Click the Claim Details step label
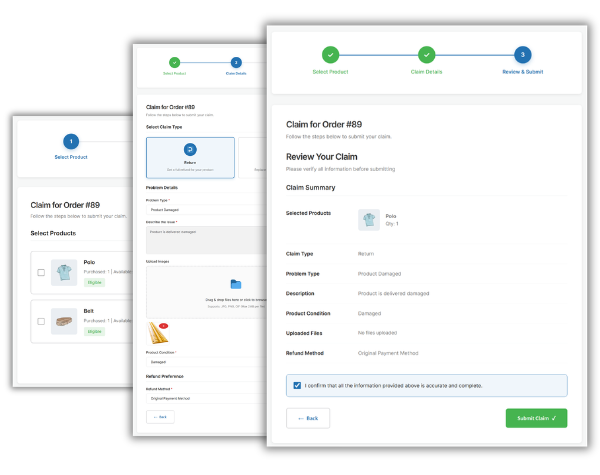600x475 pixels. click(x=426, y=73)
